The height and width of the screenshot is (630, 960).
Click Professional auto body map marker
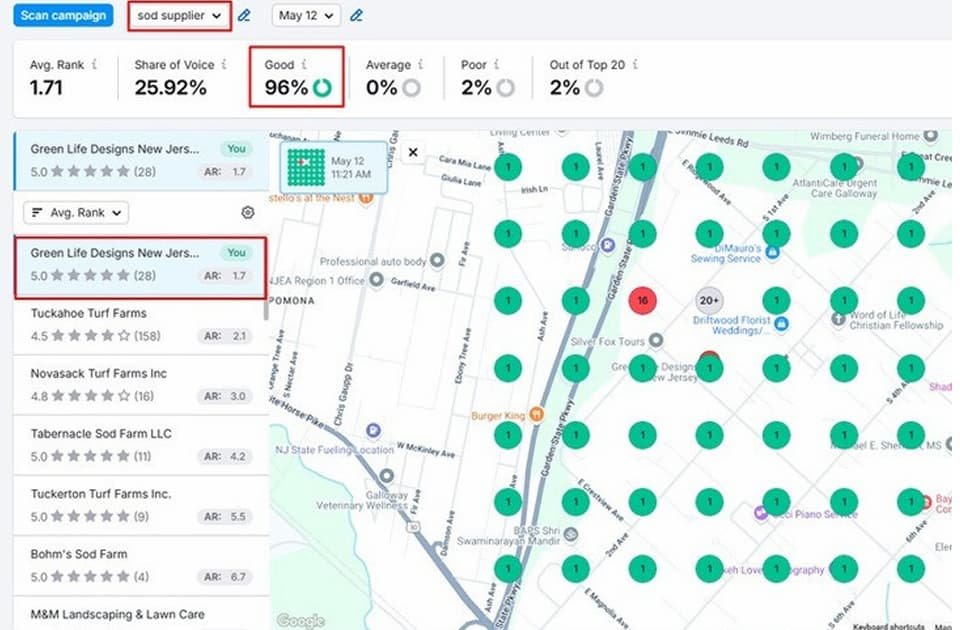click(x=437, y=260)
